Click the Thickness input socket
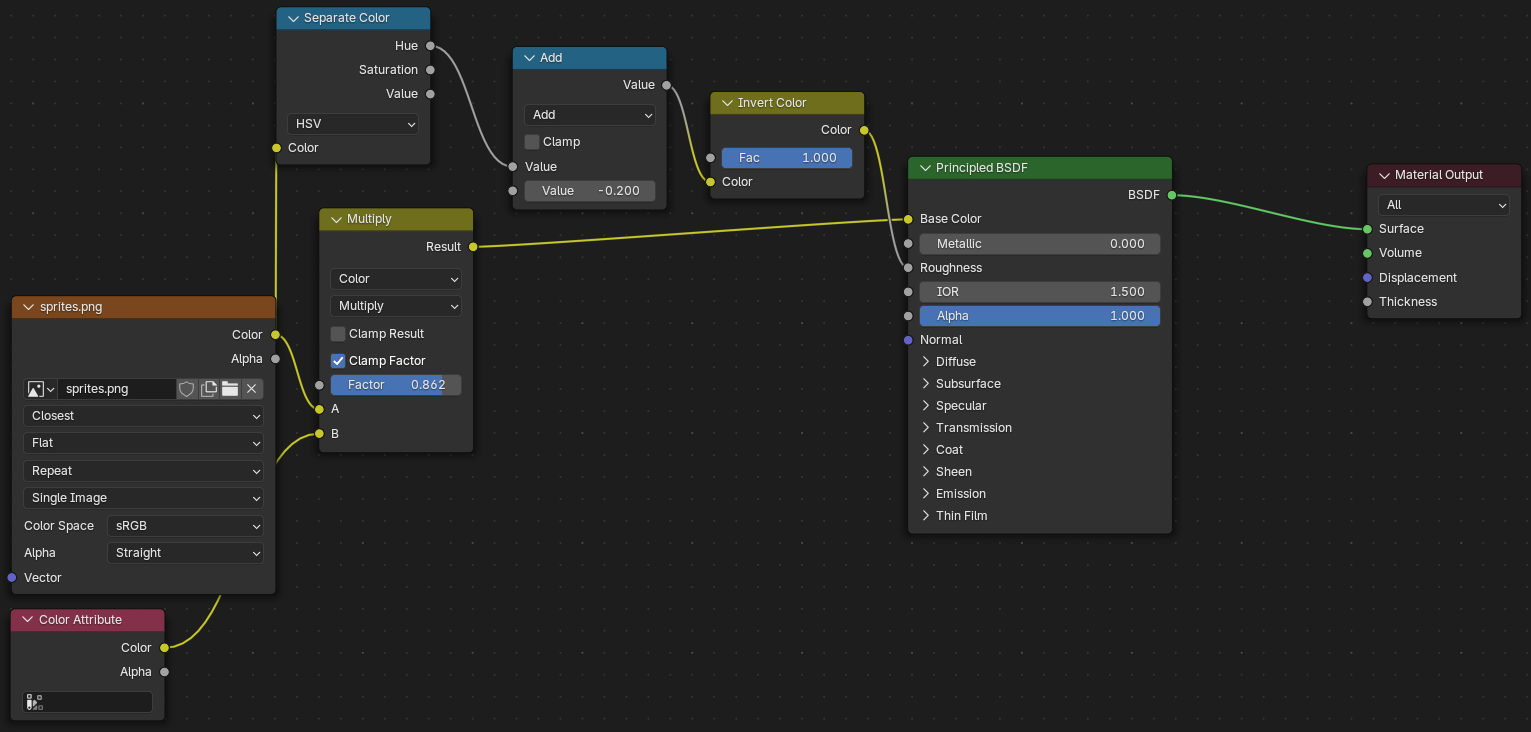This screenshot has height=732, width=1531. point(1367,302)
